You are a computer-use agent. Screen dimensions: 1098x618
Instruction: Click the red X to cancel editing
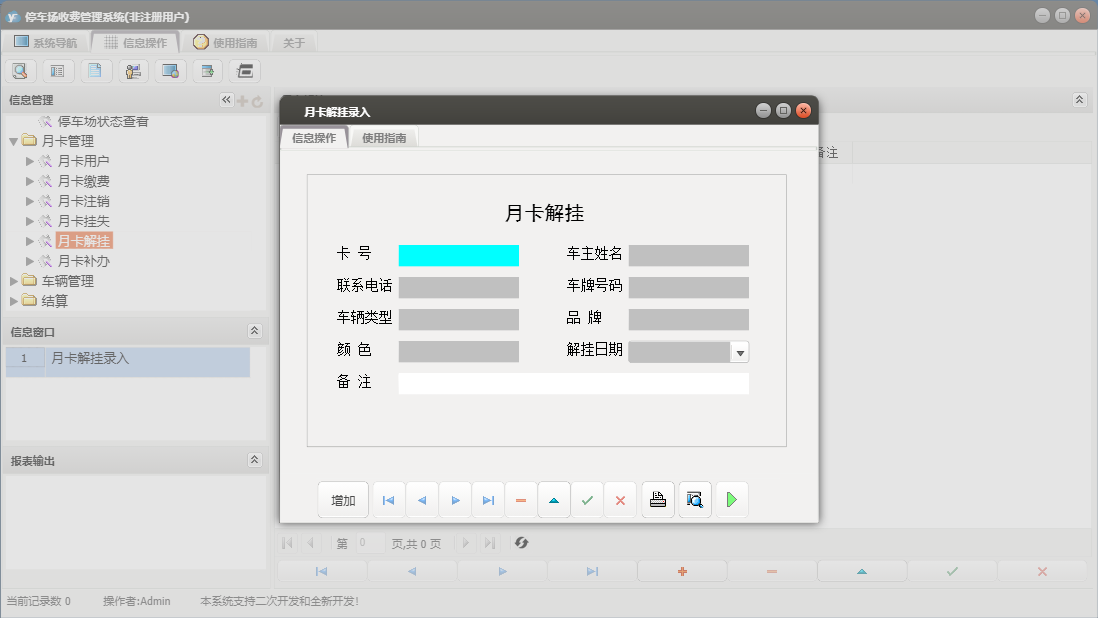pos(620,499)
